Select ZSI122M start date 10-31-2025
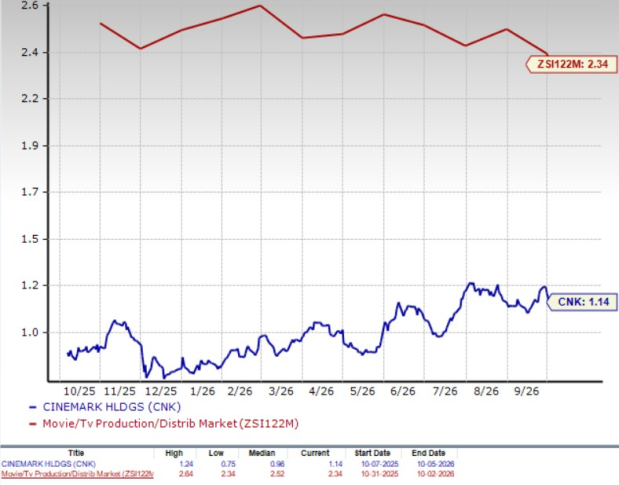This screenshot has width=619, height=485. 380,474
